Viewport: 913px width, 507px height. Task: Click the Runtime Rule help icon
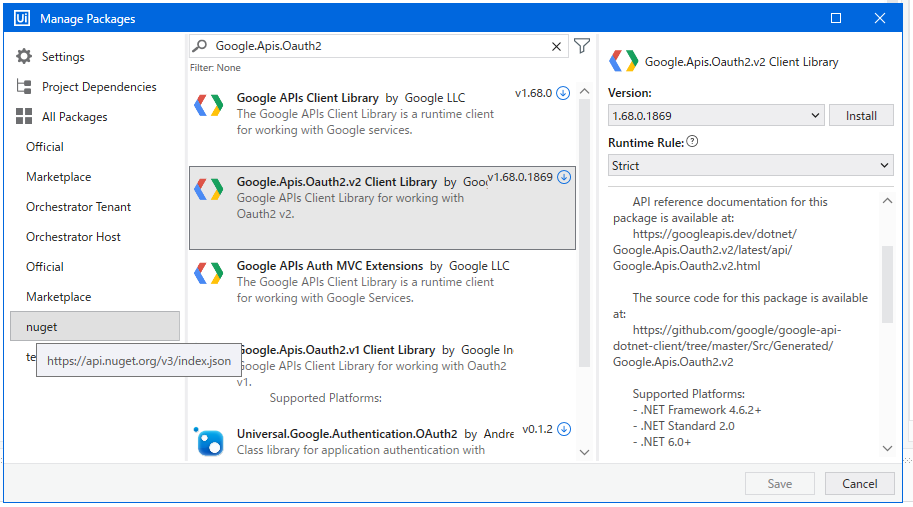coord(692,142)
